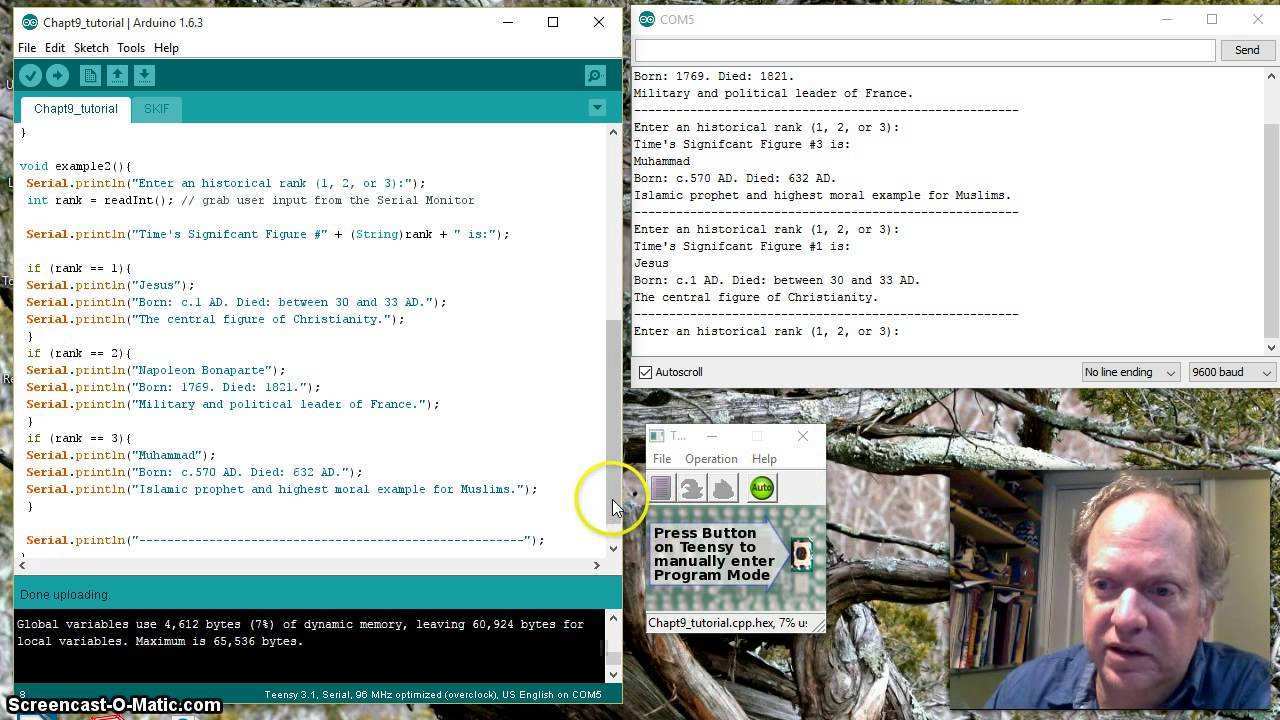This screenshot has width=1280, height=720.
Task: Click the Open sketch up-arrow icon
Action: point(117,75)
